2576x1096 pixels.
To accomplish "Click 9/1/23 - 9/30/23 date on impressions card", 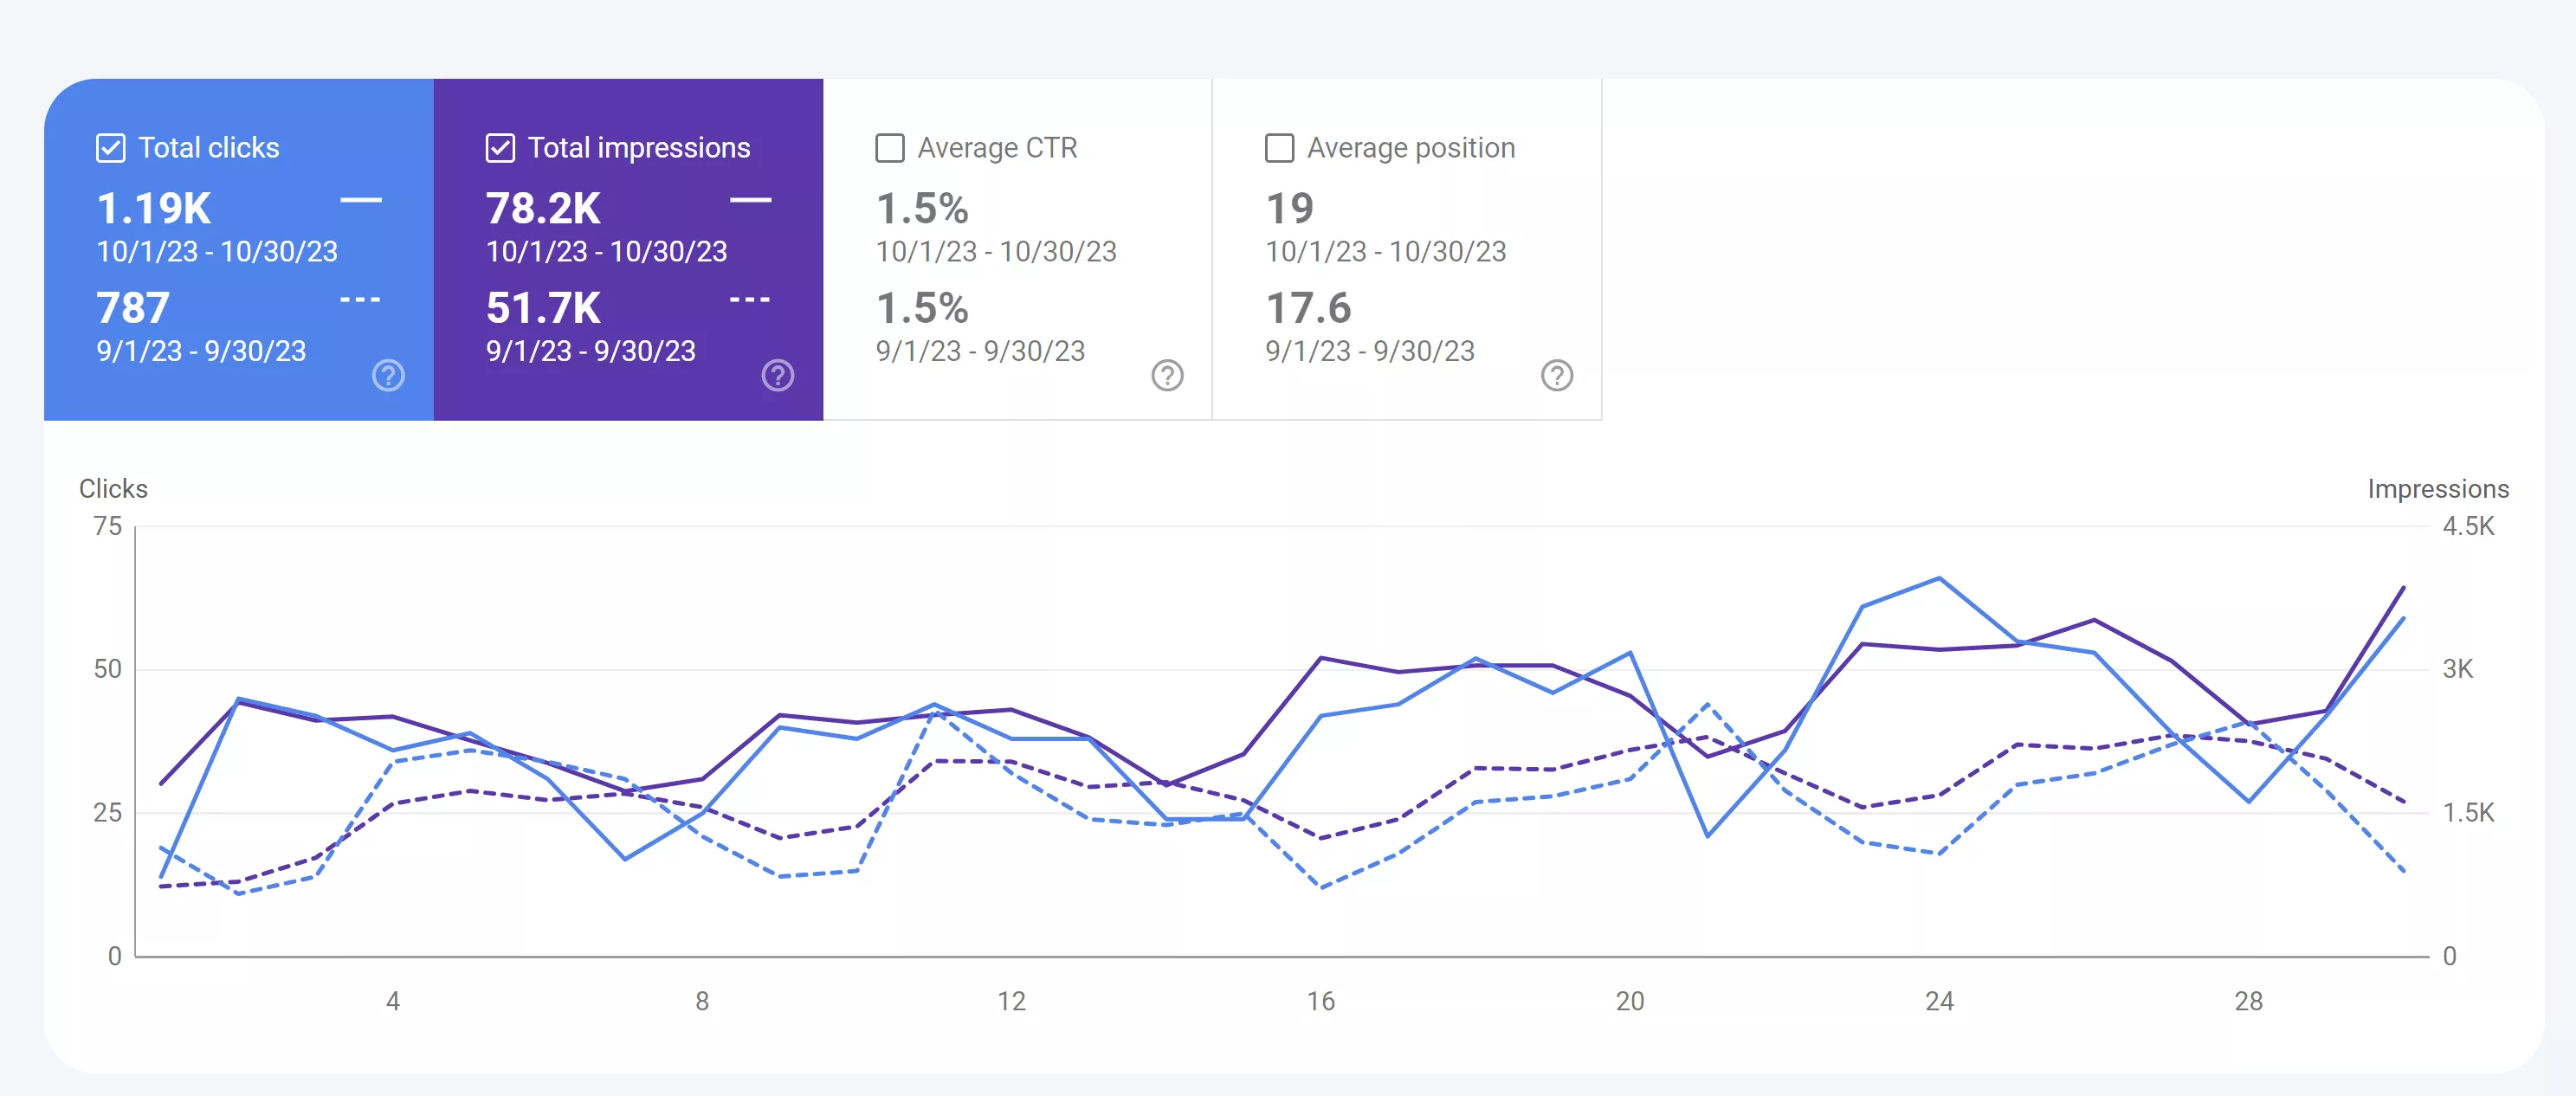I will click(591, 352).
